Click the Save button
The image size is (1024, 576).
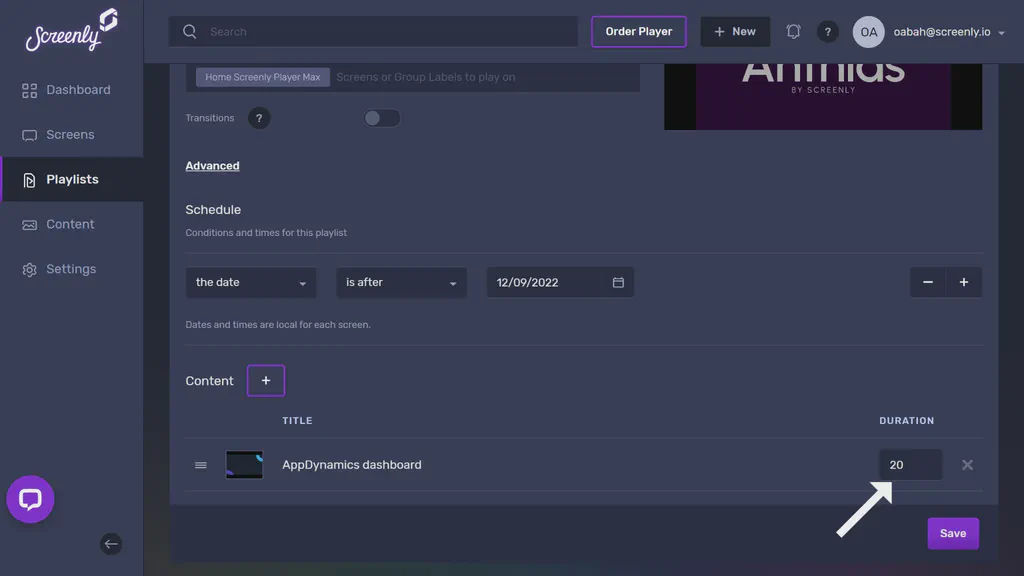click(x=952, y=533)
